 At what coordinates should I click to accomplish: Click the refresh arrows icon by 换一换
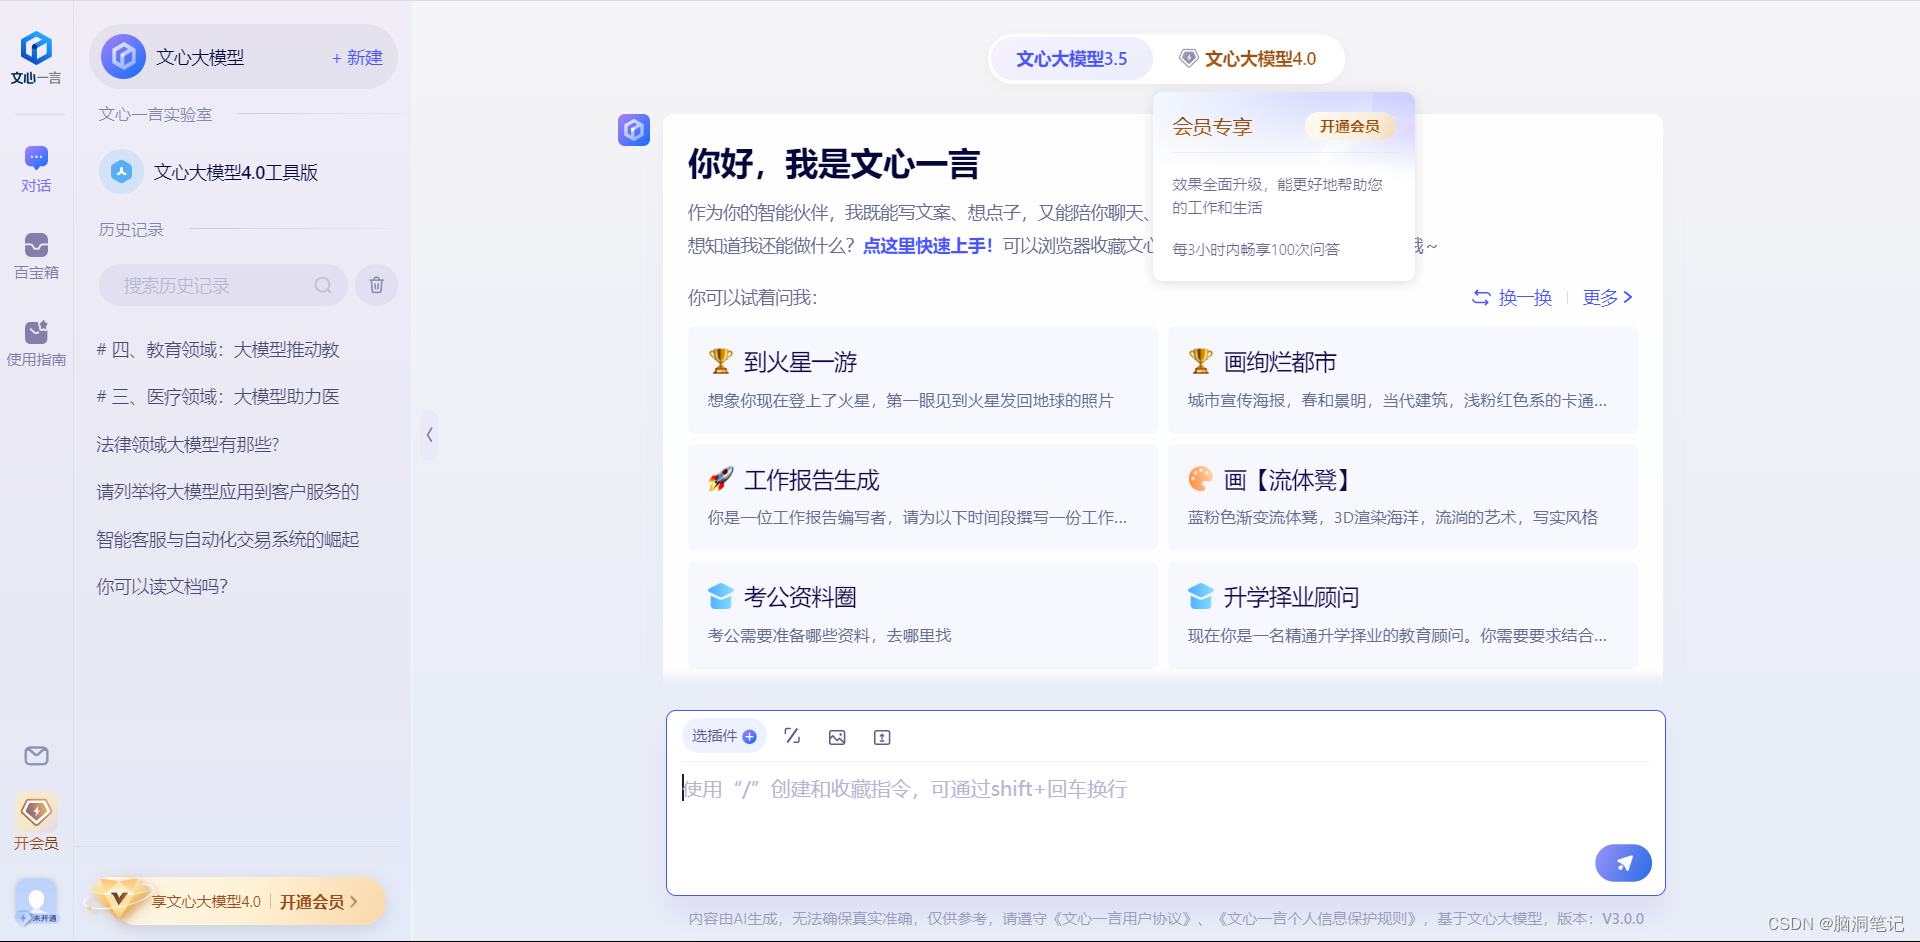tap(1481, 297)
